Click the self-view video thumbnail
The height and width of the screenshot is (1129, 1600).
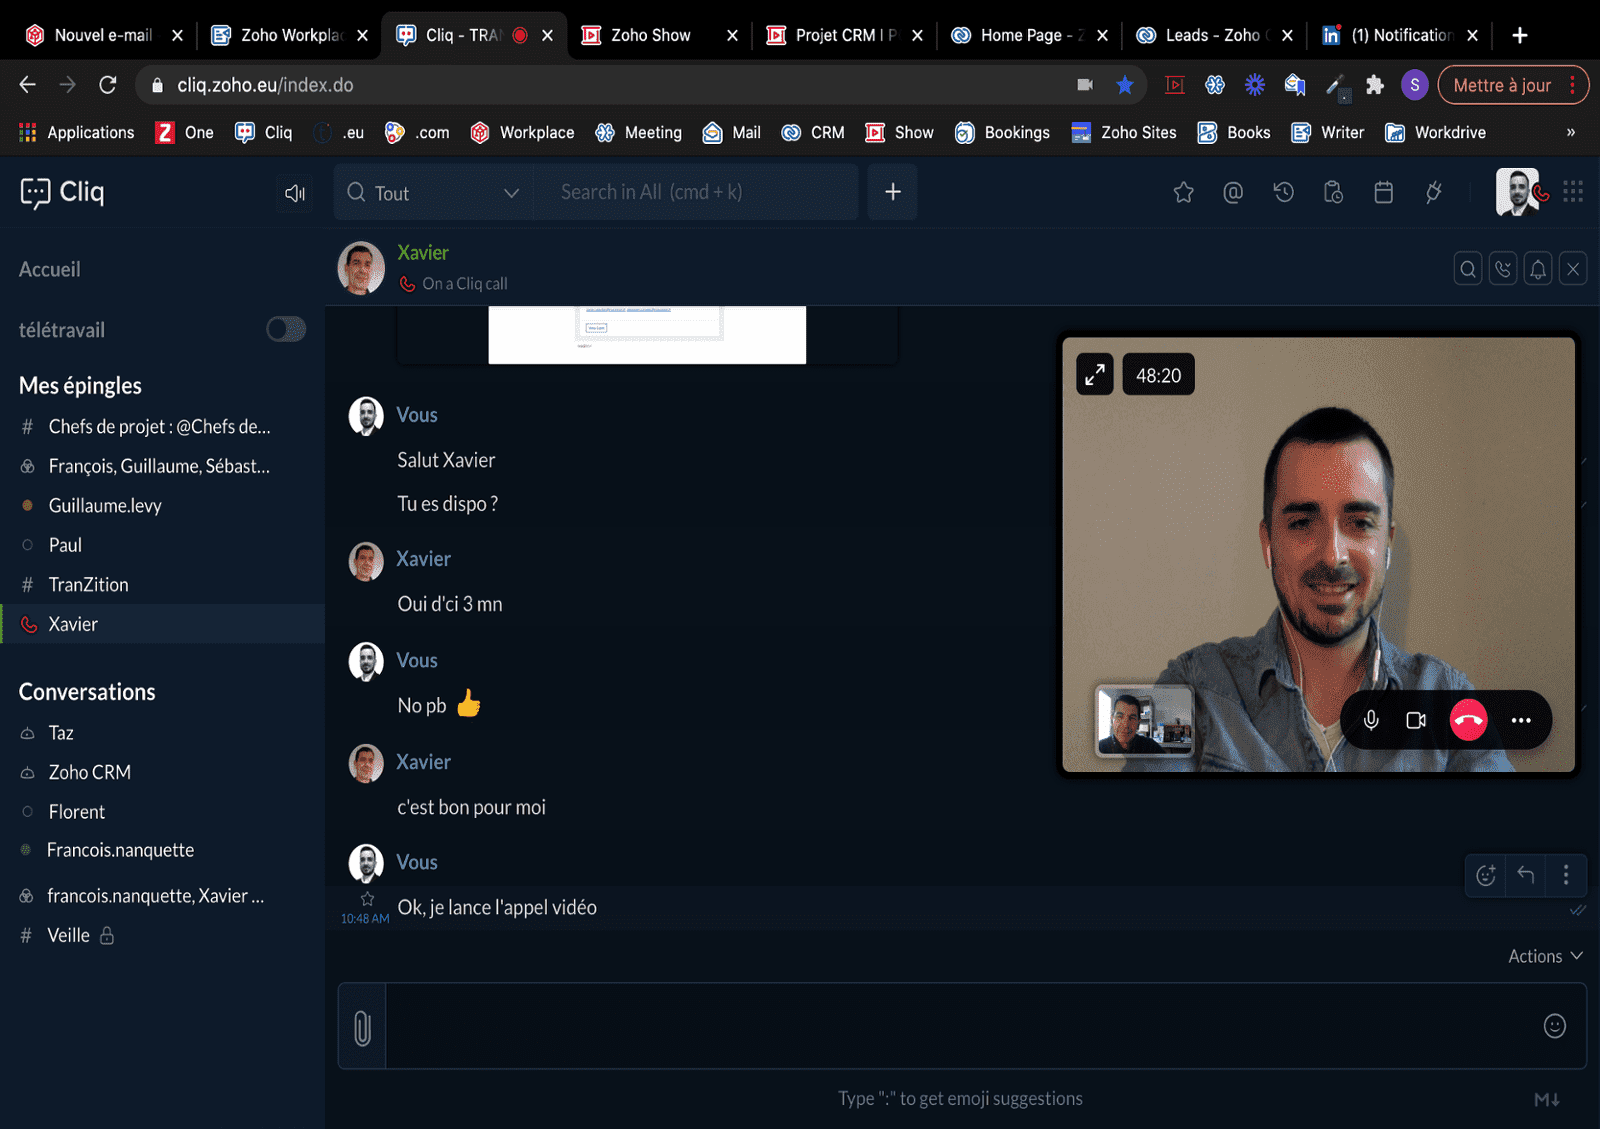tap(1144, 720)
